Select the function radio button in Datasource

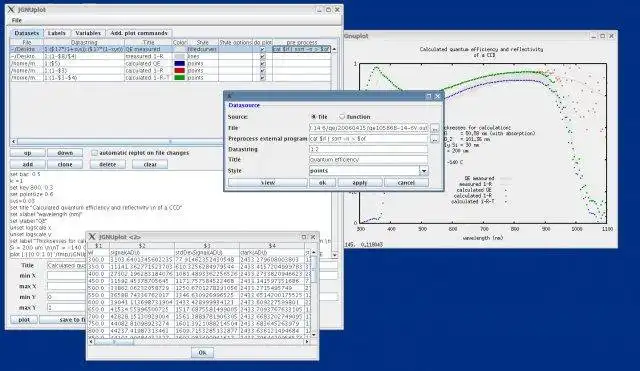click(x=342, y=117)
